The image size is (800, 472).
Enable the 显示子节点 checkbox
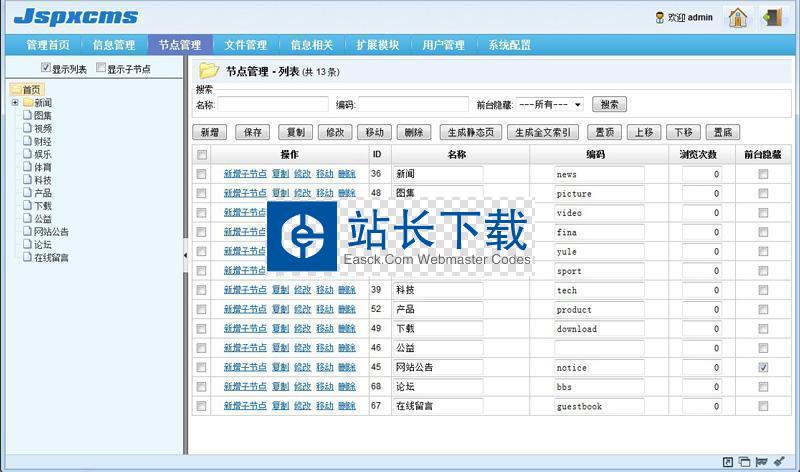coord(101,69)
